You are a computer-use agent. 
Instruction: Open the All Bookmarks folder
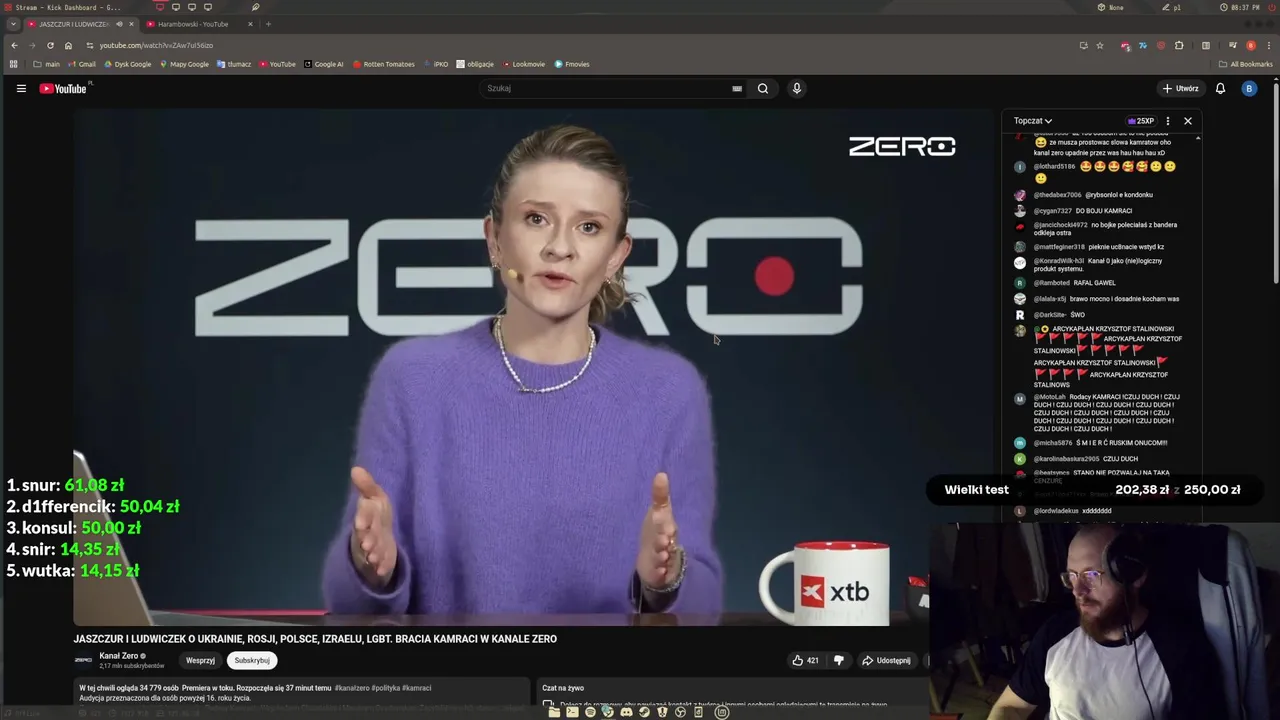[x=1245, y=64]
